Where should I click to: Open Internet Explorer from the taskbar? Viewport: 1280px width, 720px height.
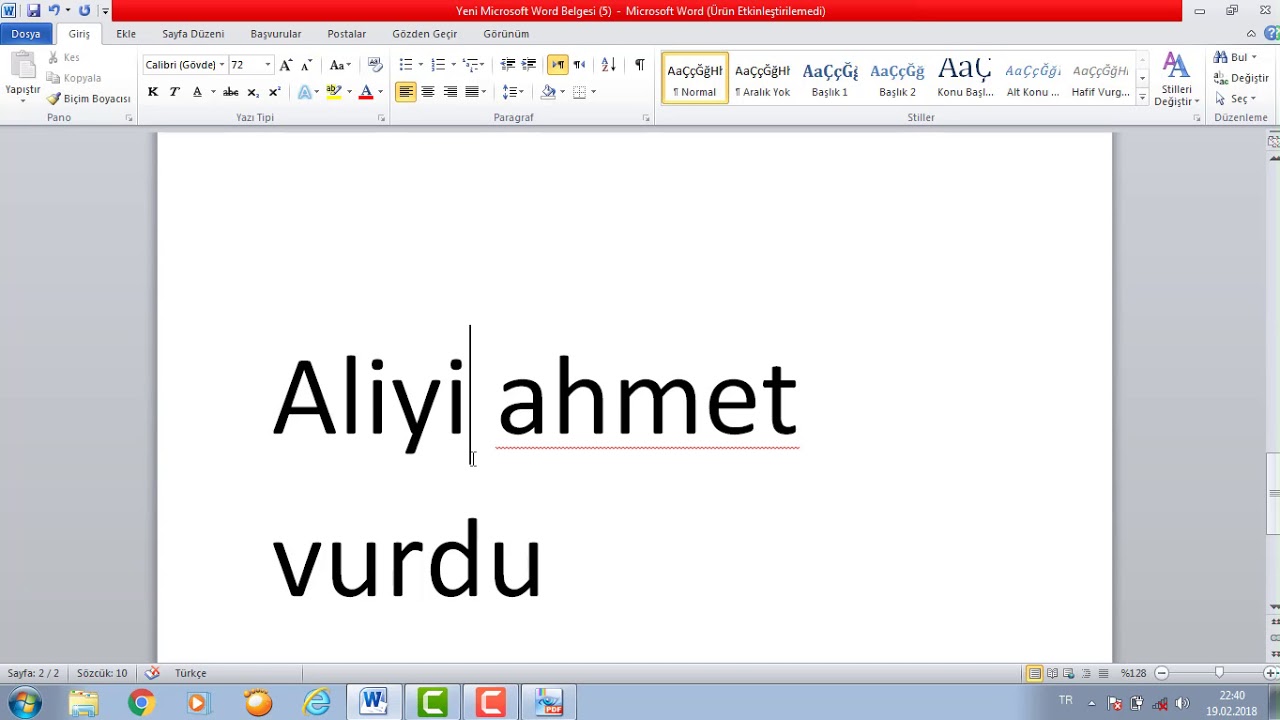pyautogui.click(x=316, y=703)
